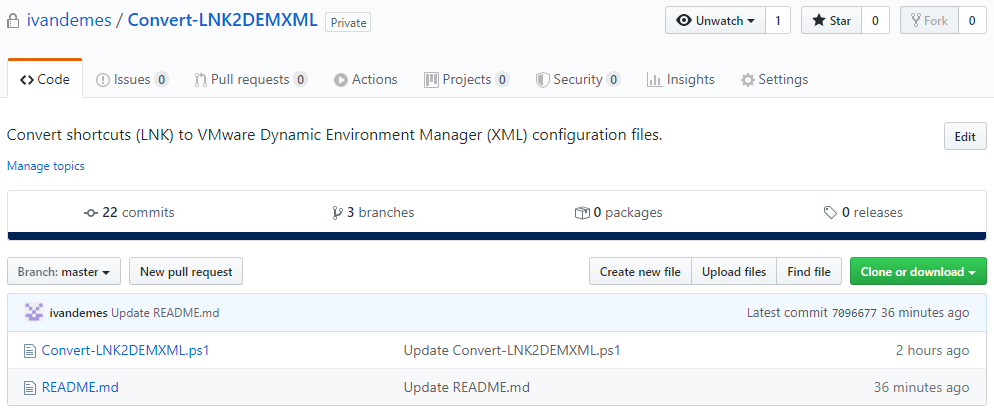Screen dimensions: 994x413
Task: Click New pull request button
Action: tap(186, 272)
